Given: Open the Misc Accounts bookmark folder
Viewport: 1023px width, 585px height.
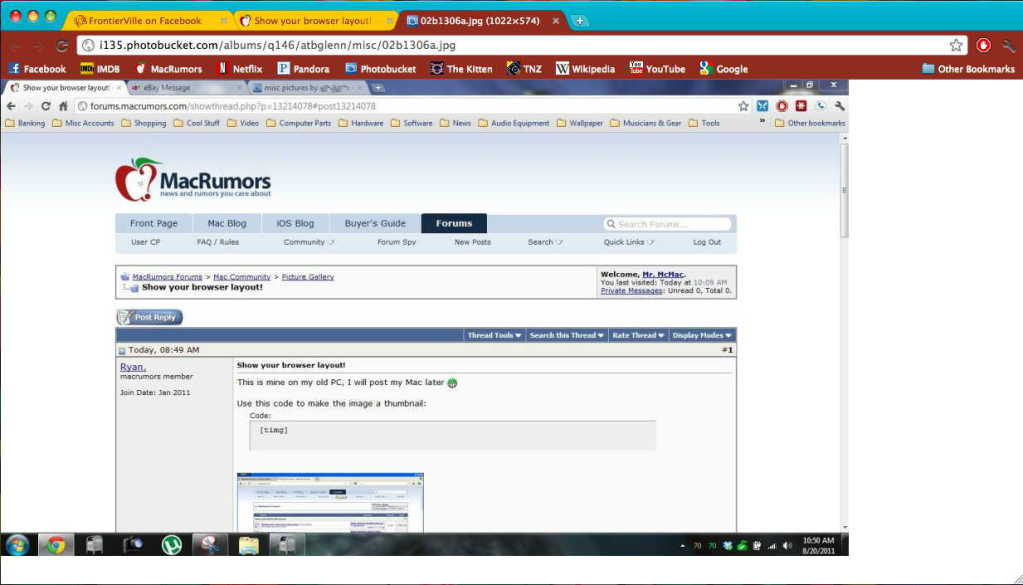Looking at the screenshot, I should coord(84,123).
